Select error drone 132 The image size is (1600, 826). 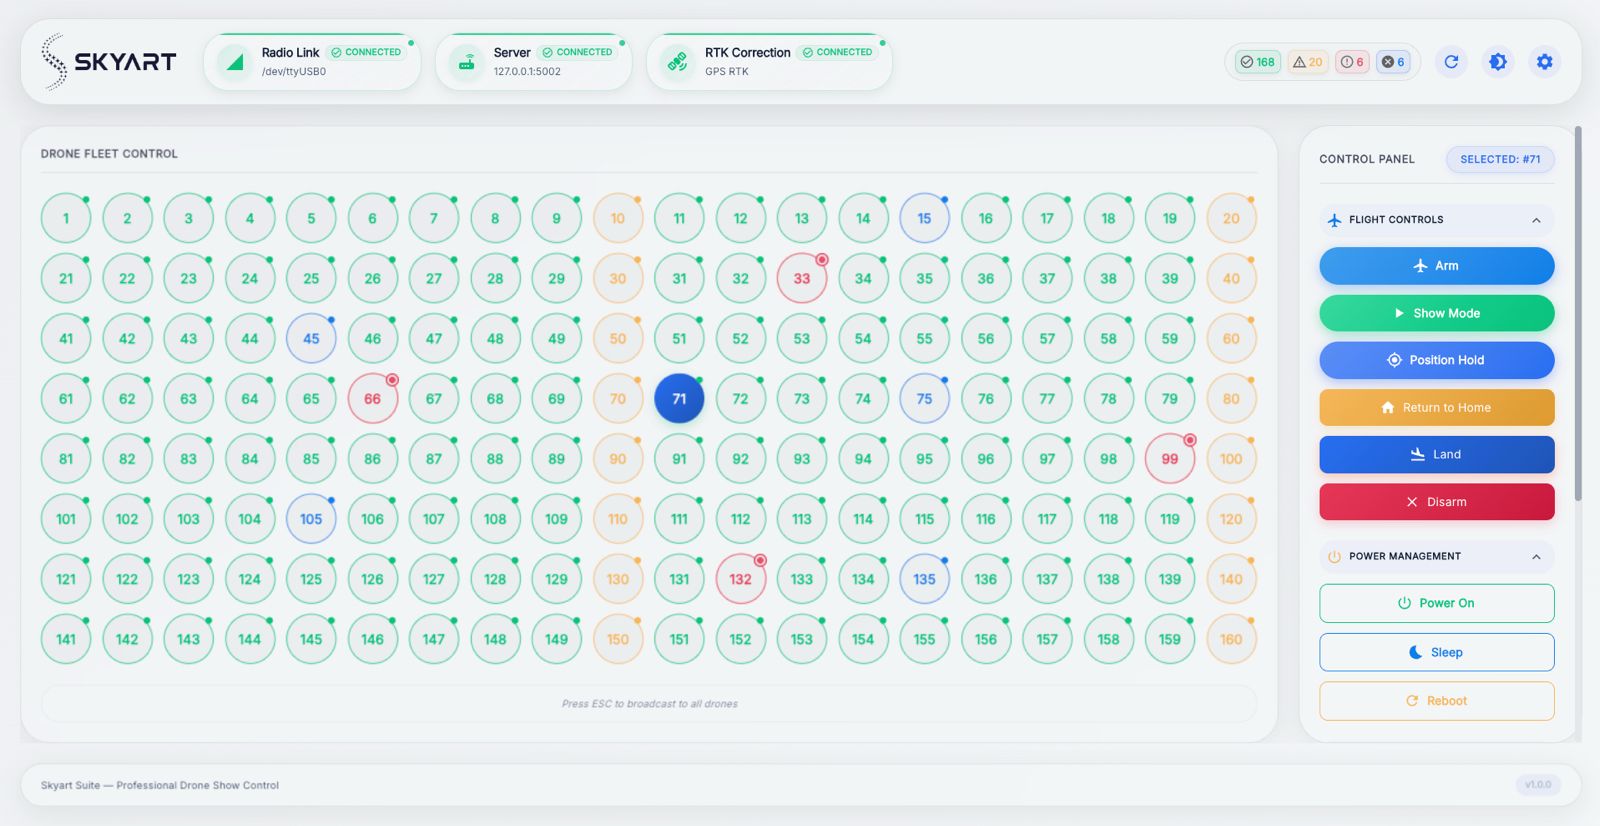[740, 579]
